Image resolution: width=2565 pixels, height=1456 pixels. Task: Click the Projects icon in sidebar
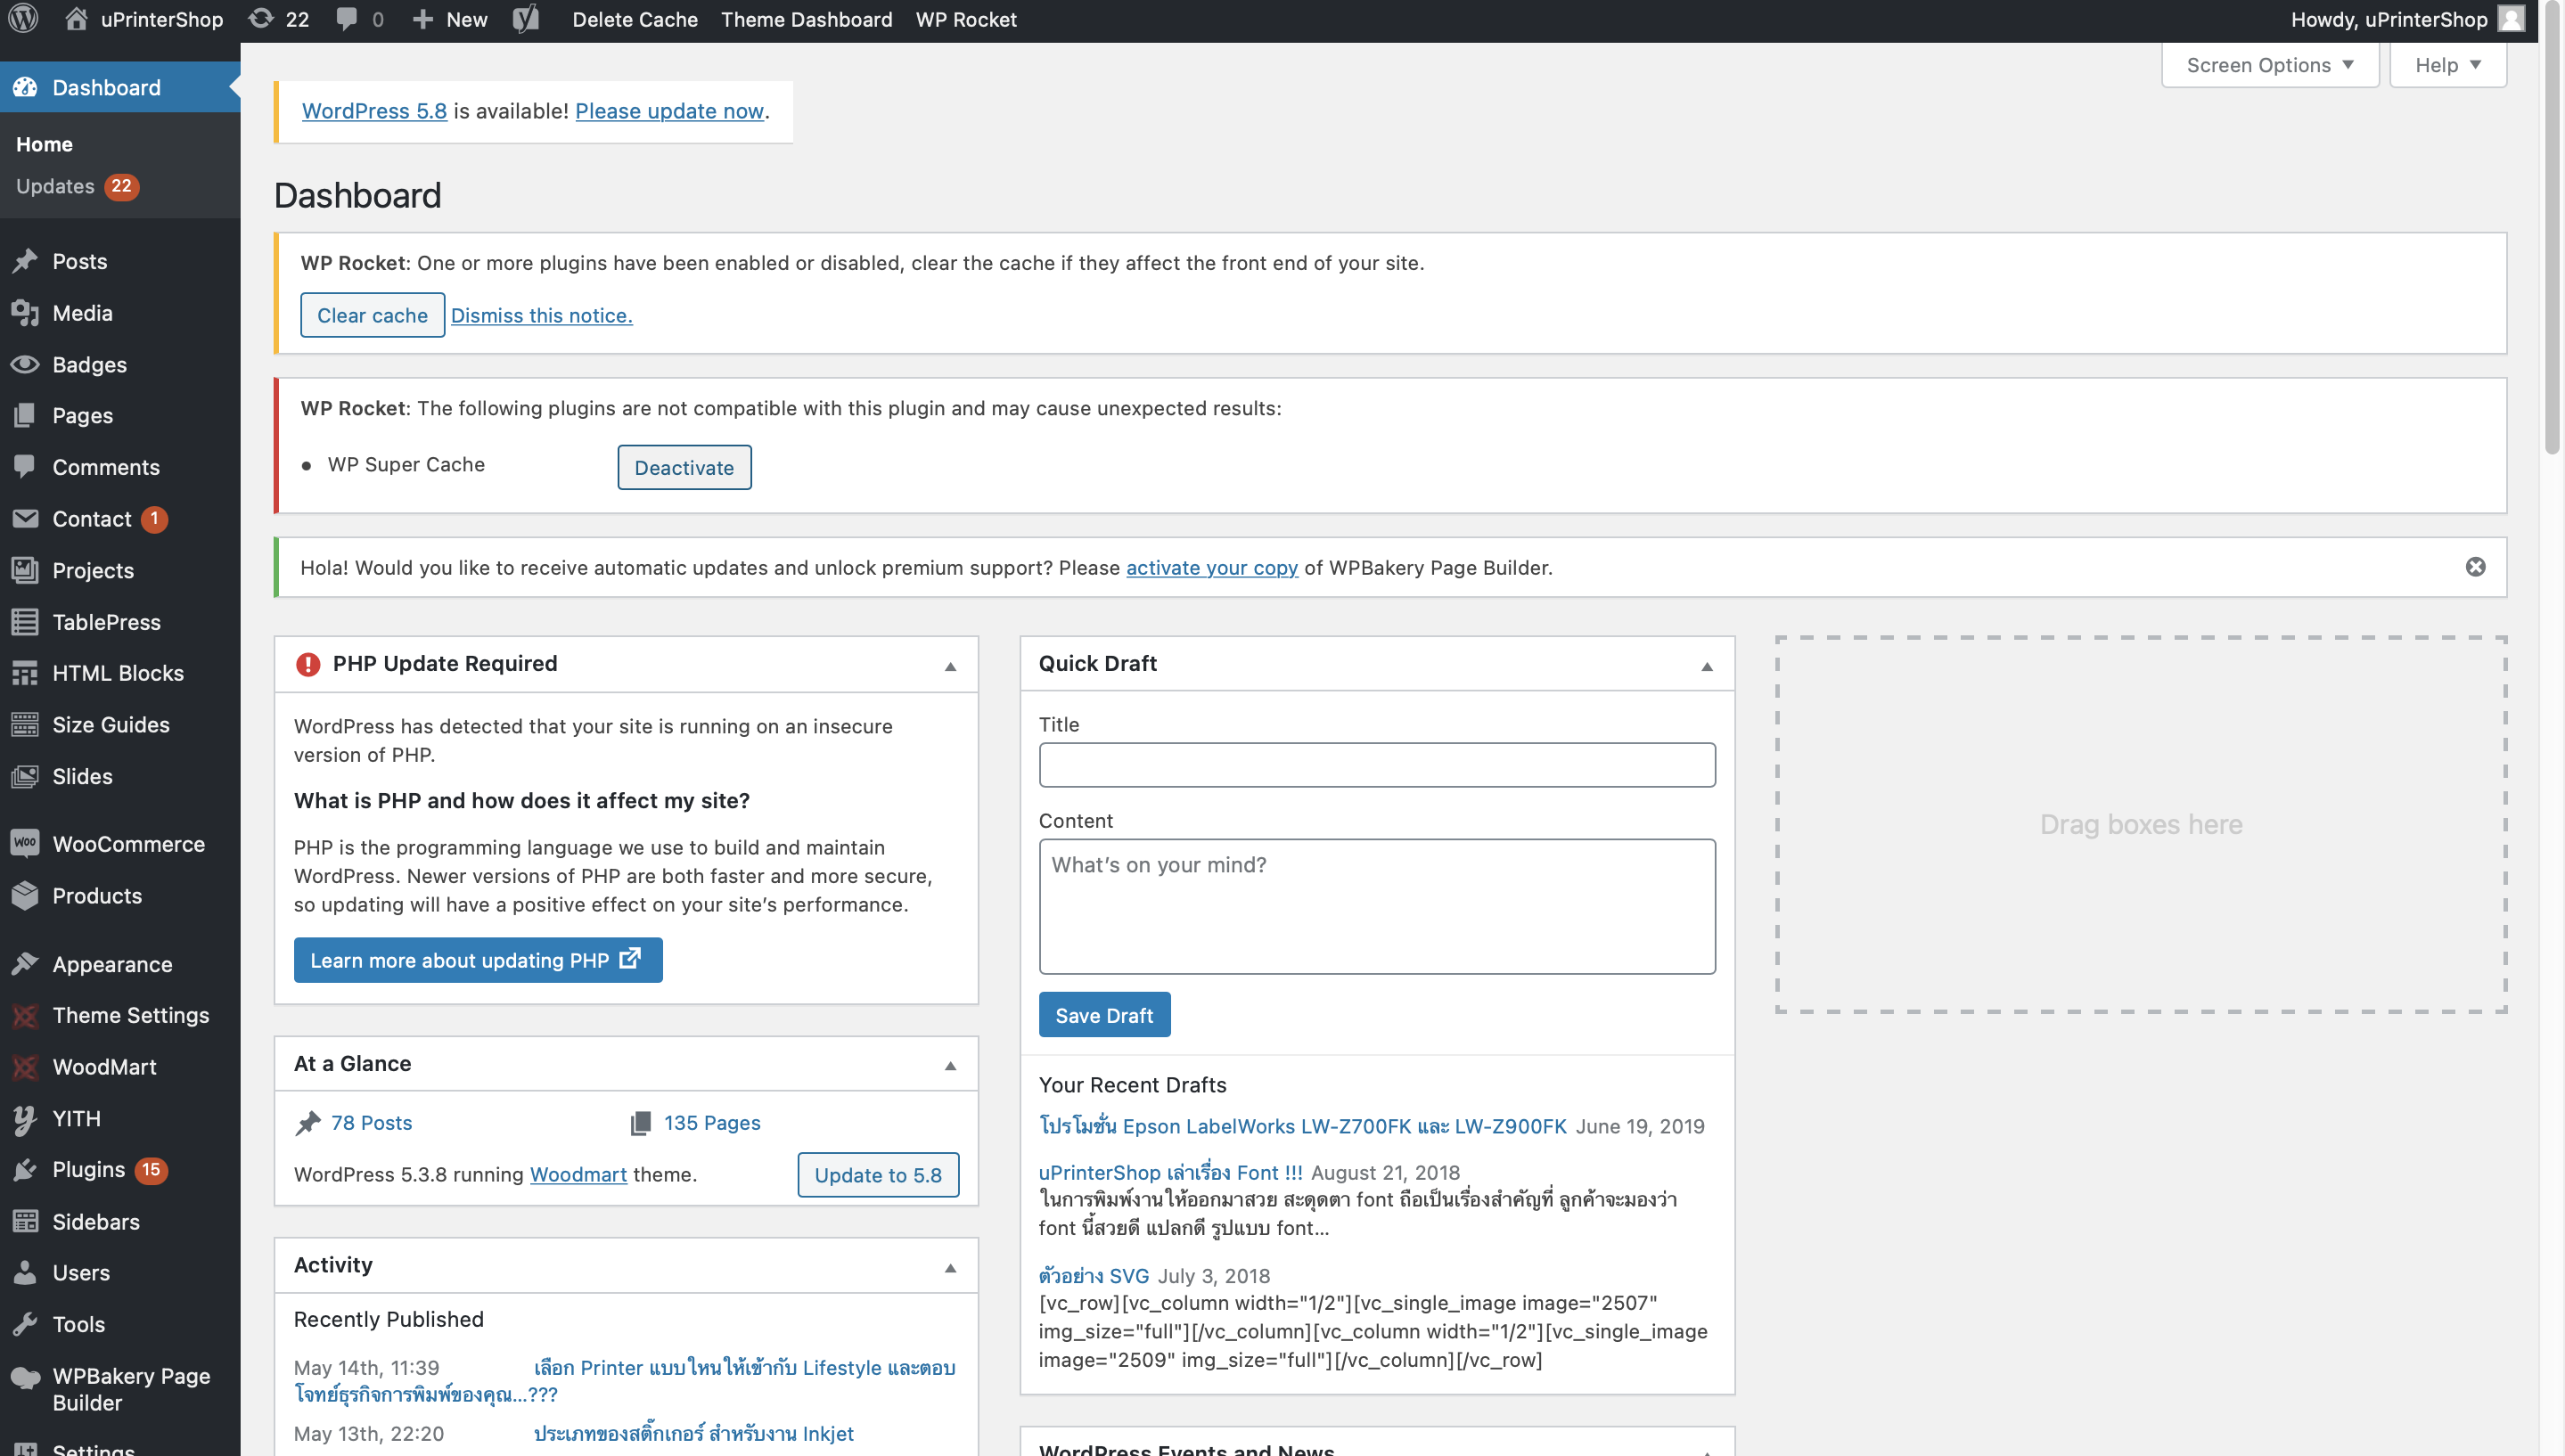(25, 570)
